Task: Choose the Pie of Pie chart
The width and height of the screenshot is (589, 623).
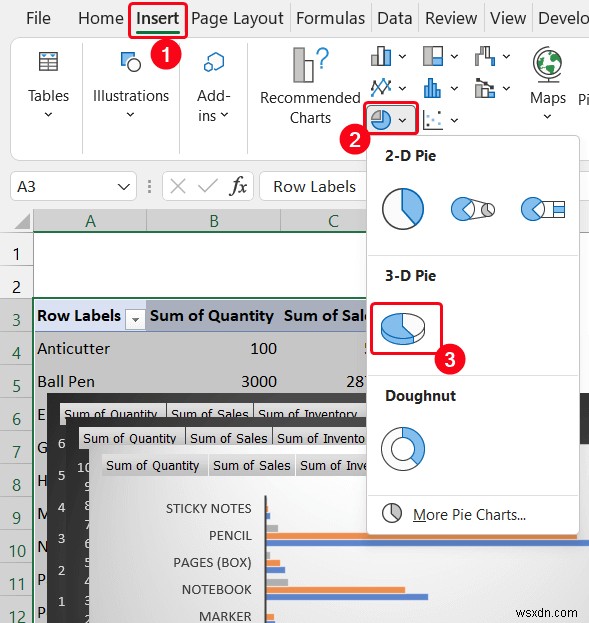Action: [473, 209]
